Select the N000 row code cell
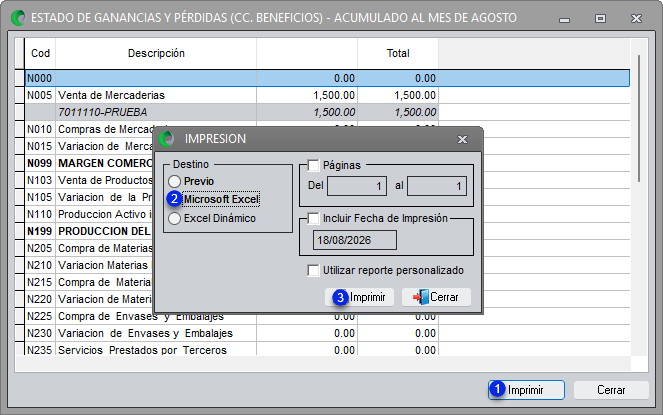663x415 pixels. [x=39, y=78]
